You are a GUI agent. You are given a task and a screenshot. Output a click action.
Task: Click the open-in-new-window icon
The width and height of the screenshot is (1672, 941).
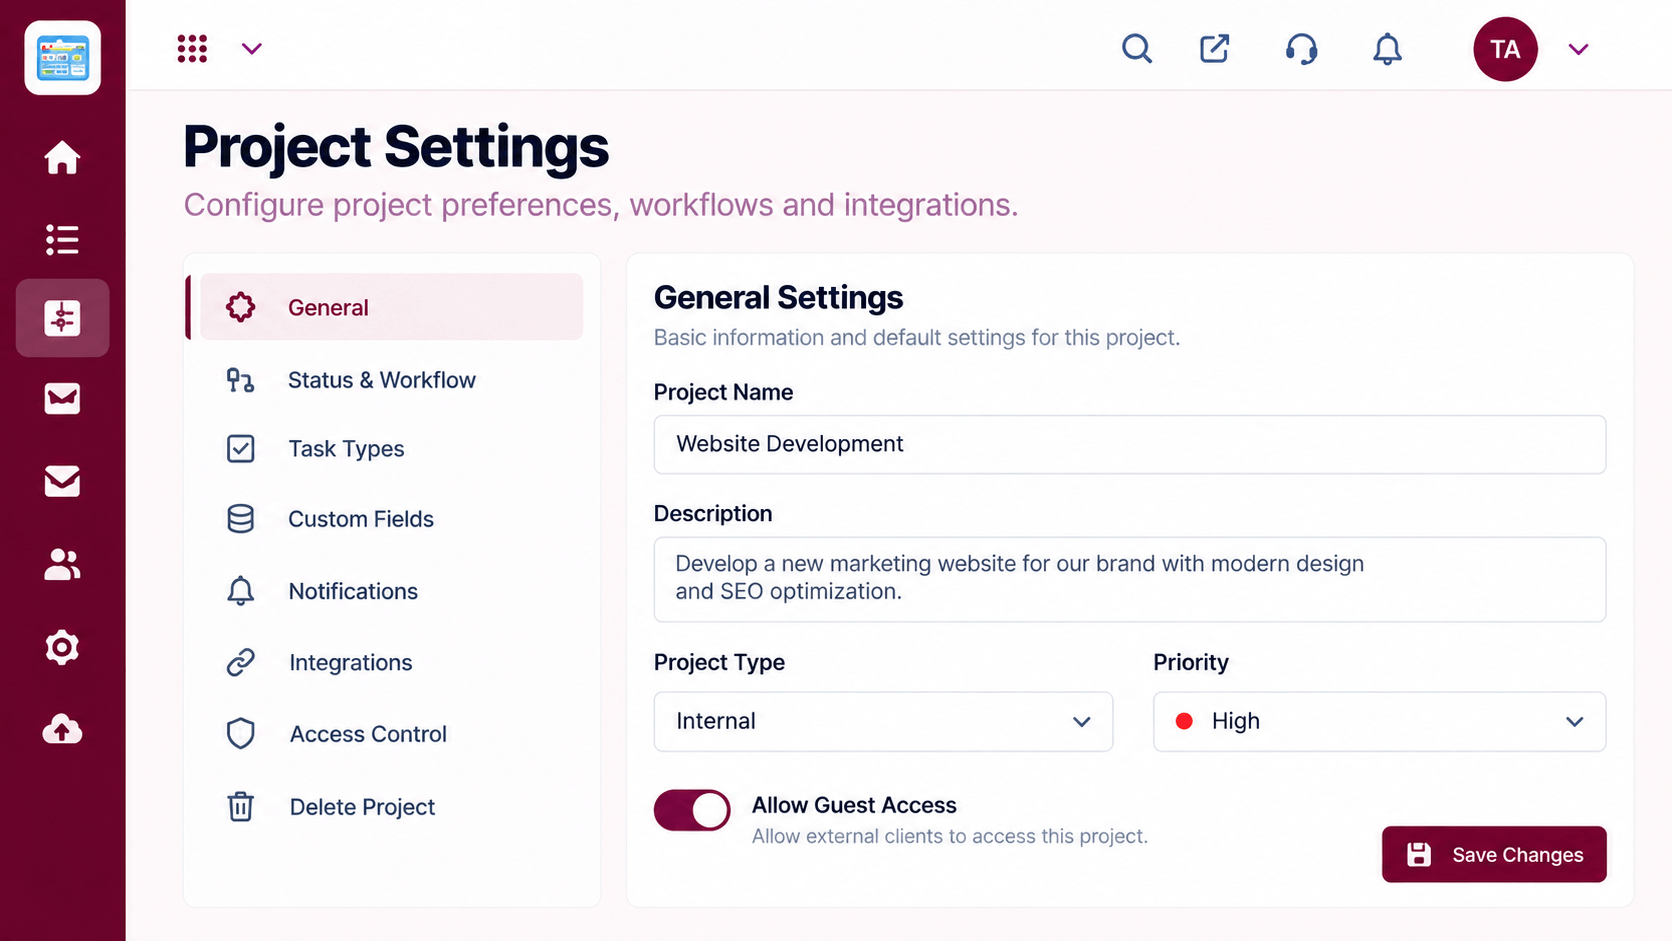(x=1214, y=49)
